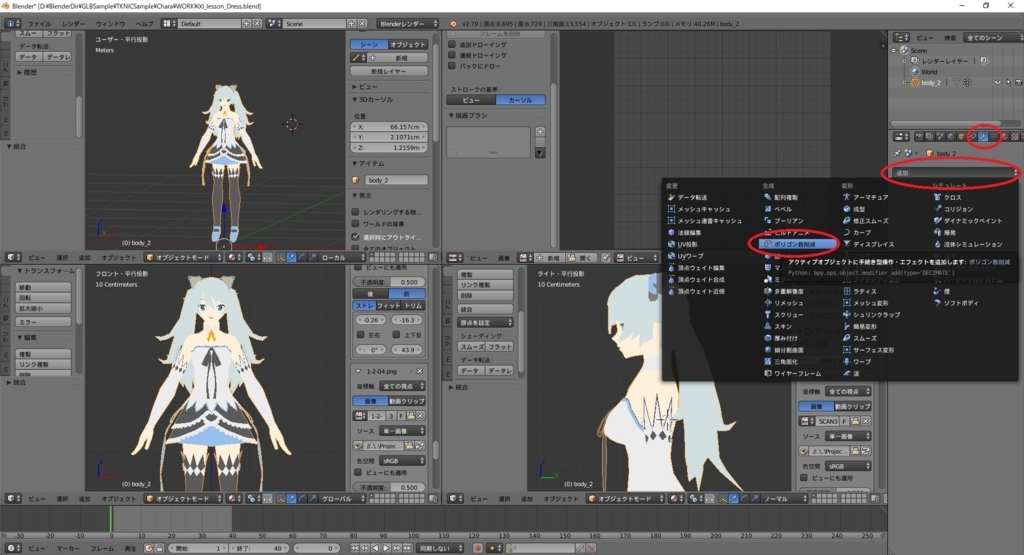Open the 追加 add-modifier dropdown
This screenshot has height=555, width=1024.
click(x=955, y=172)
